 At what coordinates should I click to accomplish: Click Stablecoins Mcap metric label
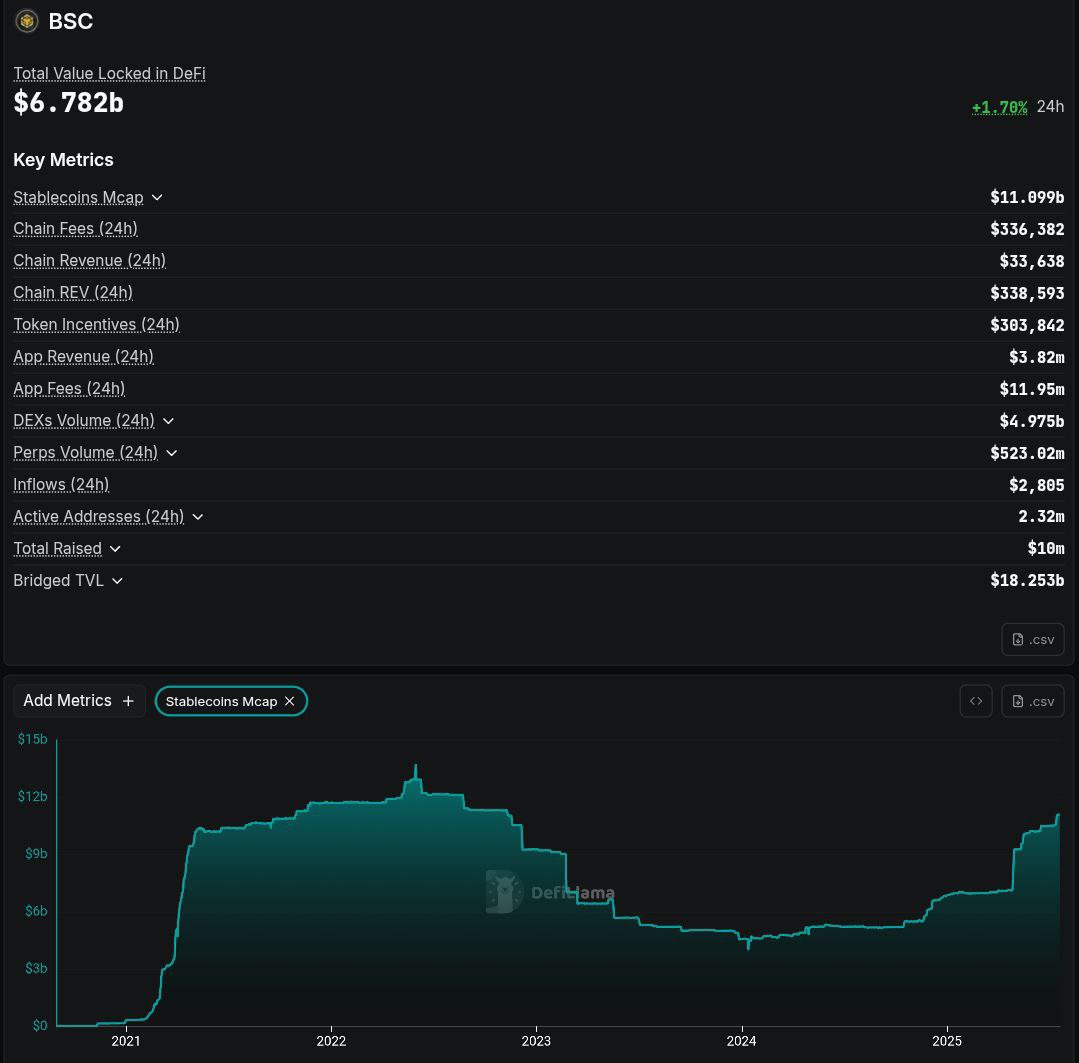click(x=78, y=197)
